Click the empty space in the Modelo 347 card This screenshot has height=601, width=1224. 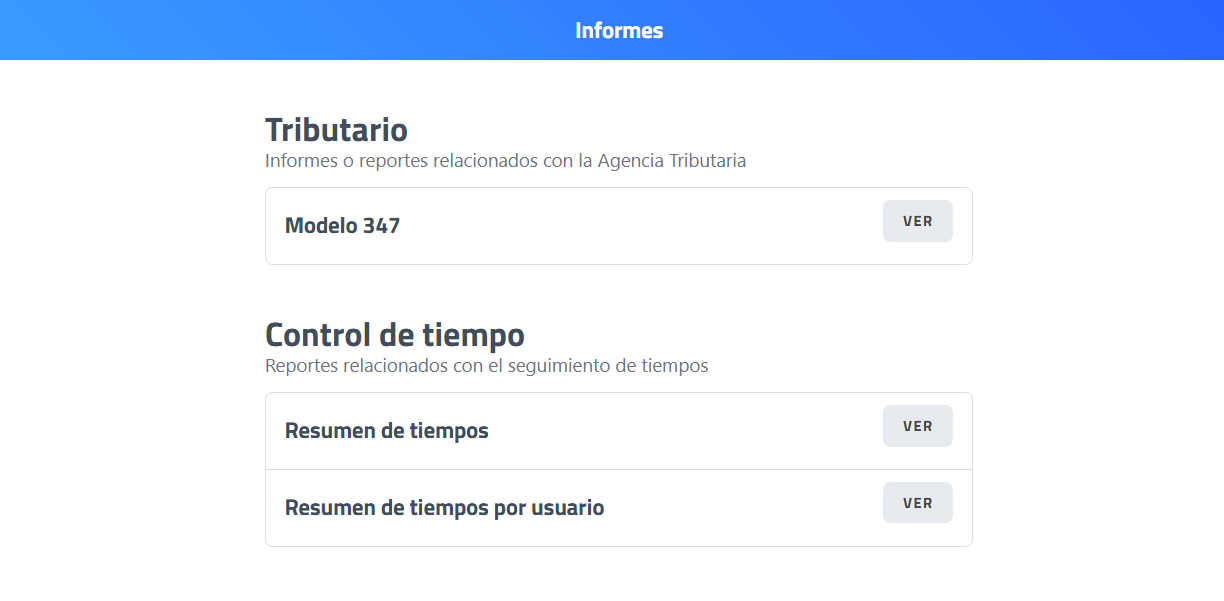[x=640, y=226]
